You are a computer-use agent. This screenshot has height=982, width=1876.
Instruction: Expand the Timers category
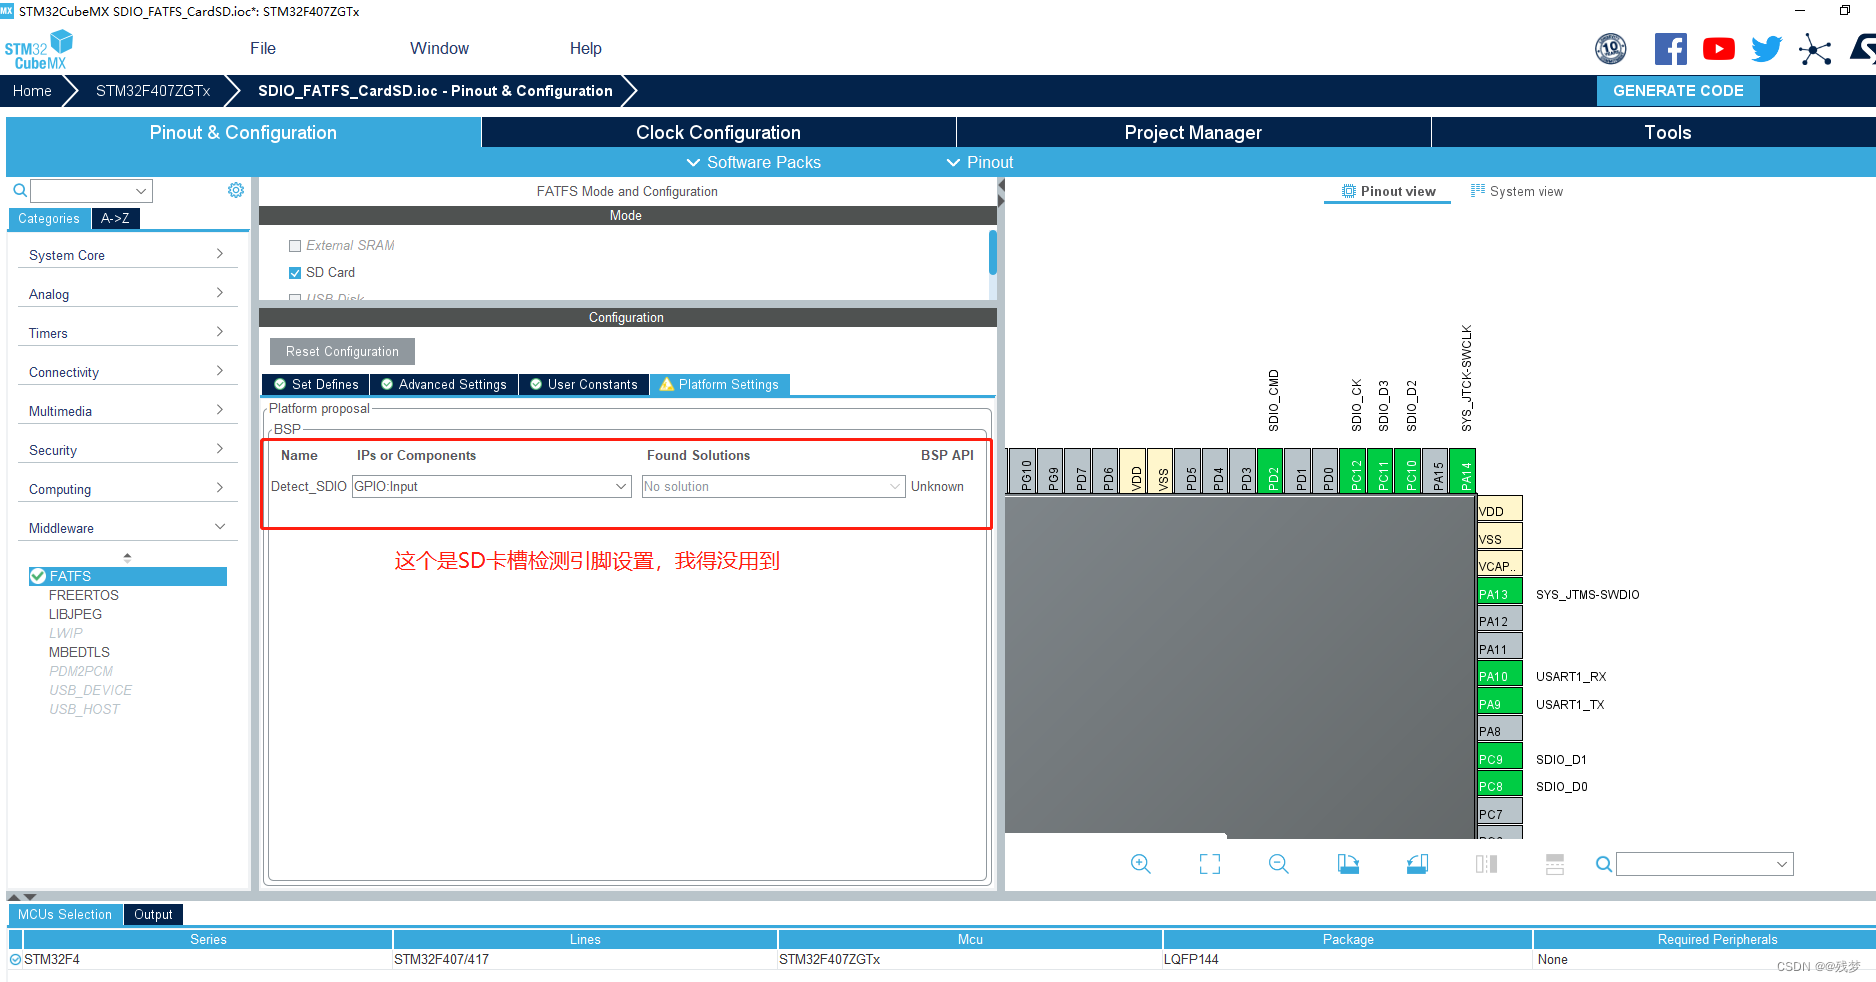127,333
